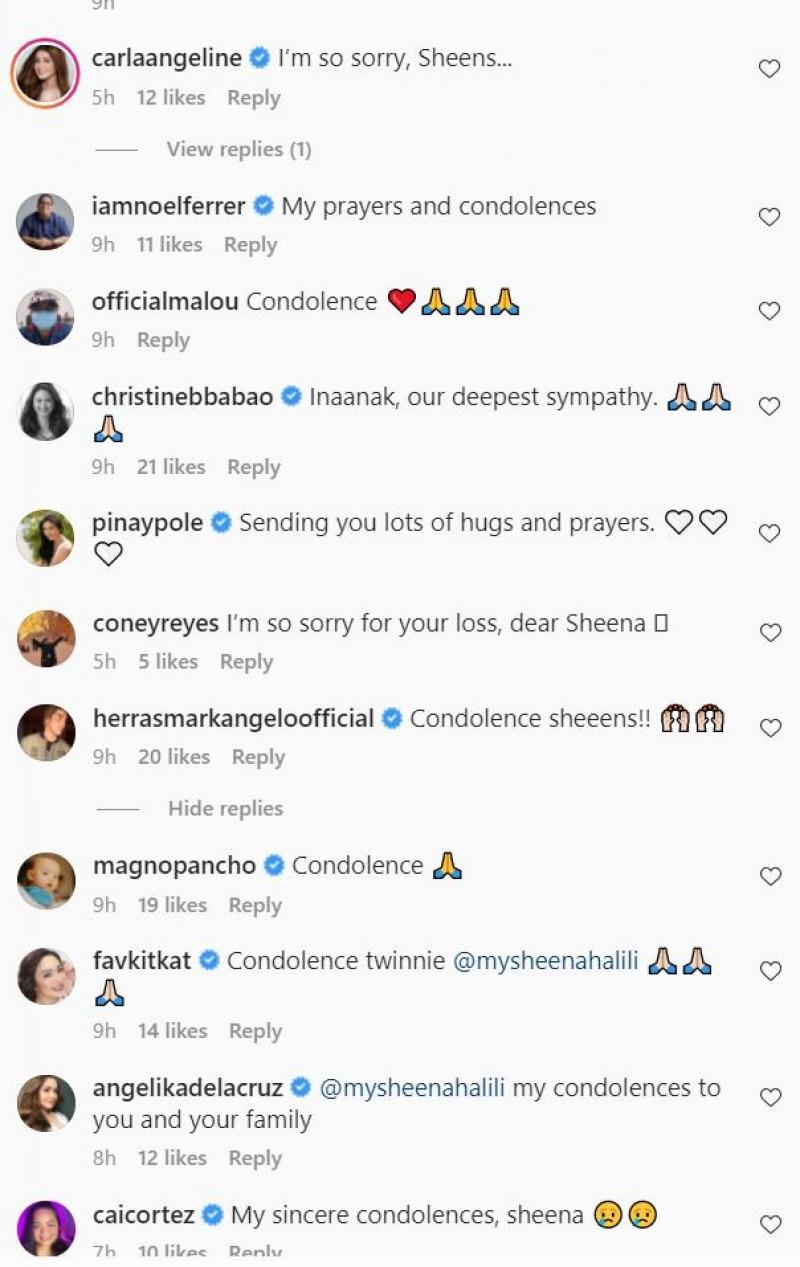Screen dimensions: 800x1267
Task: Tap the heart on christinebbabao's comment
Action: click(768, 407)
